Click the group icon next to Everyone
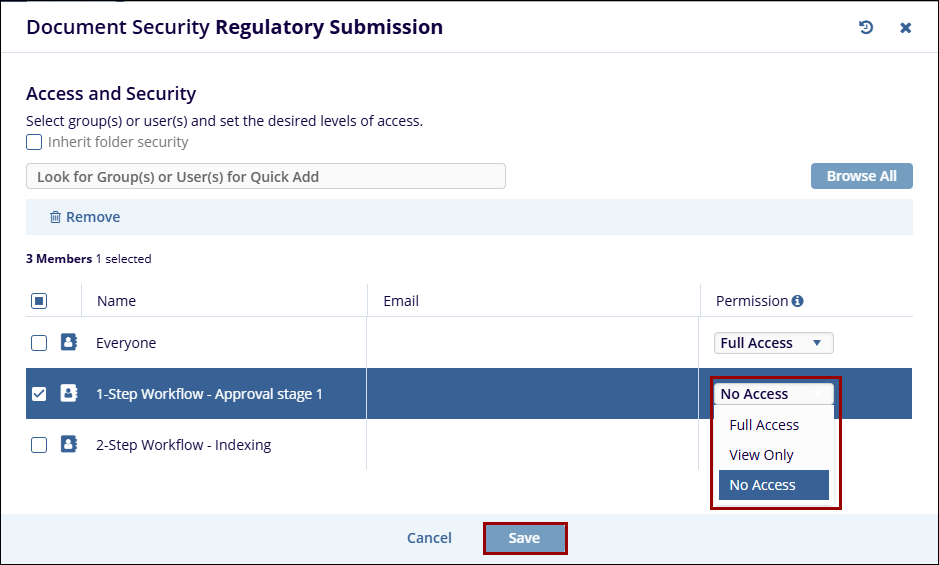This screenshot has height=565, width=939. point(69,343)
